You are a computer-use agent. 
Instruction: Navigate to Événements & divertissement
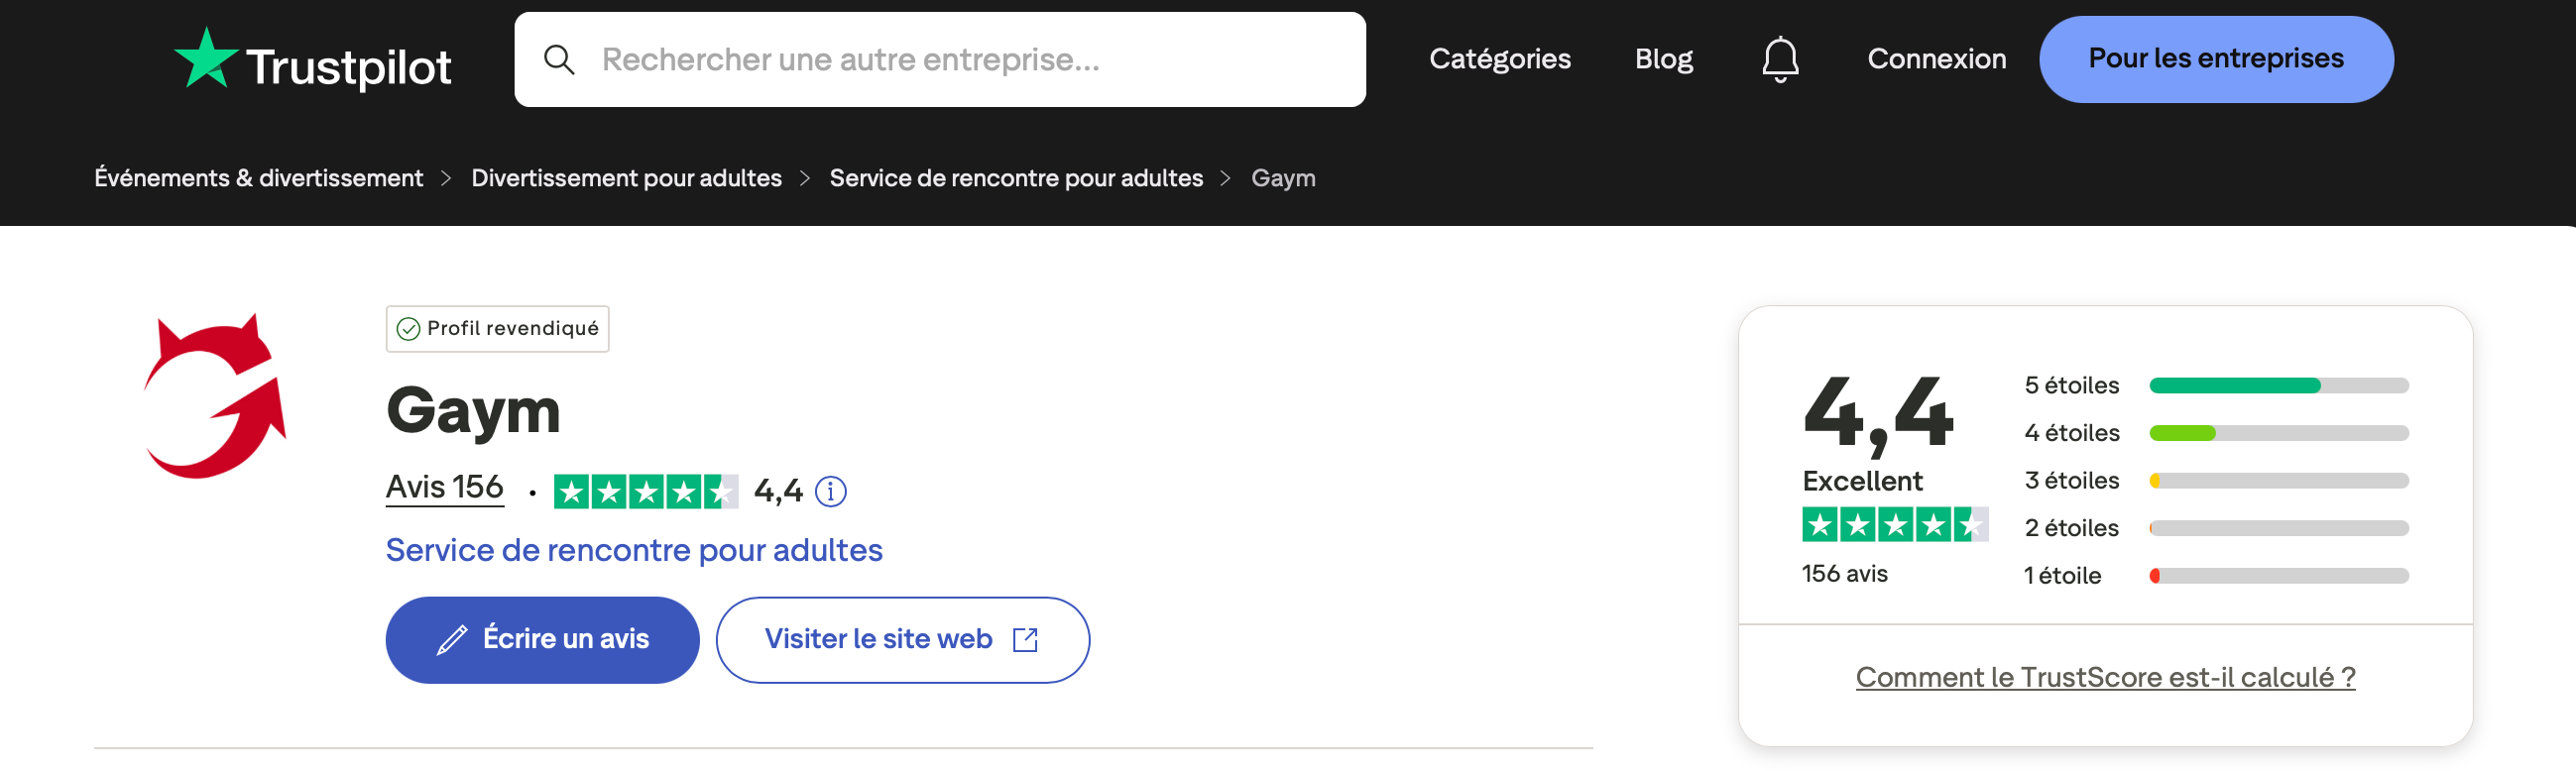258,177
